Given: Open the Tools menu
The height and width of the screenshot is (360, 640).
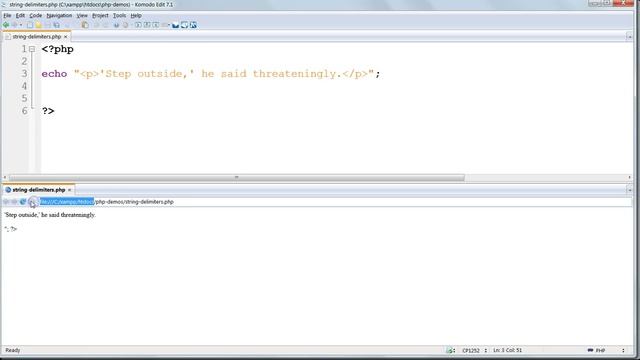Looking at the screenshot, I should (x=119, y=16).
